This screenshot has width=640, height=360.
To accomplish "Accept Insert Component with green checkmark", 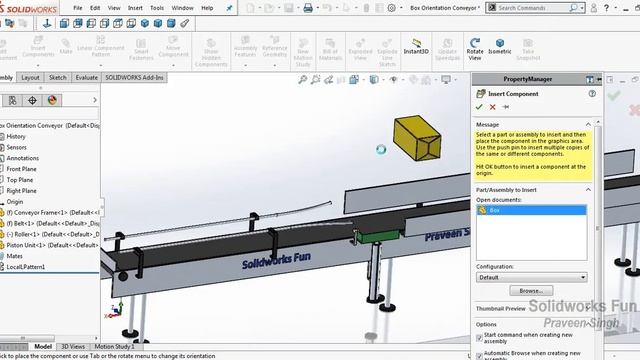I will 479,107.
